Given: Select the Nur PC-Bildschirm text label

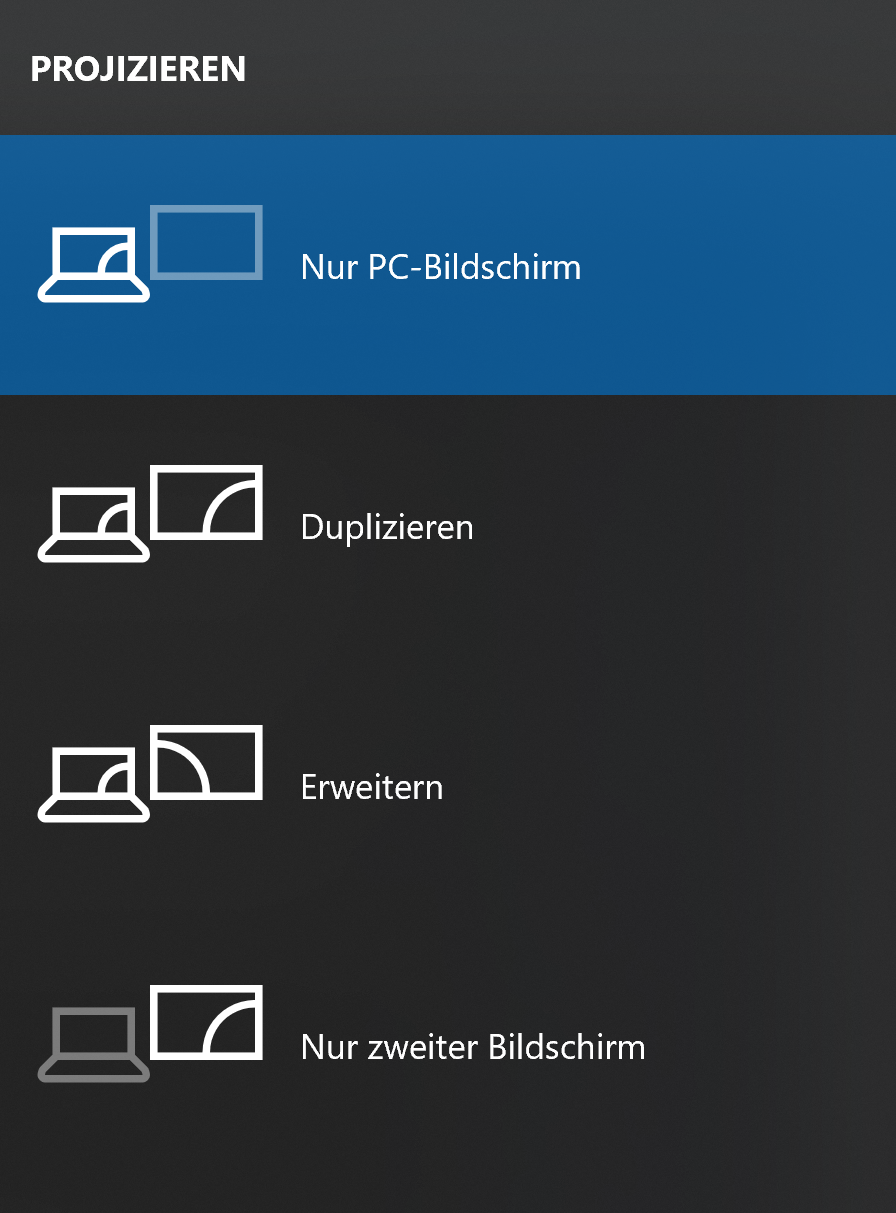Looking at the screenshot, I should click(441, 267).
